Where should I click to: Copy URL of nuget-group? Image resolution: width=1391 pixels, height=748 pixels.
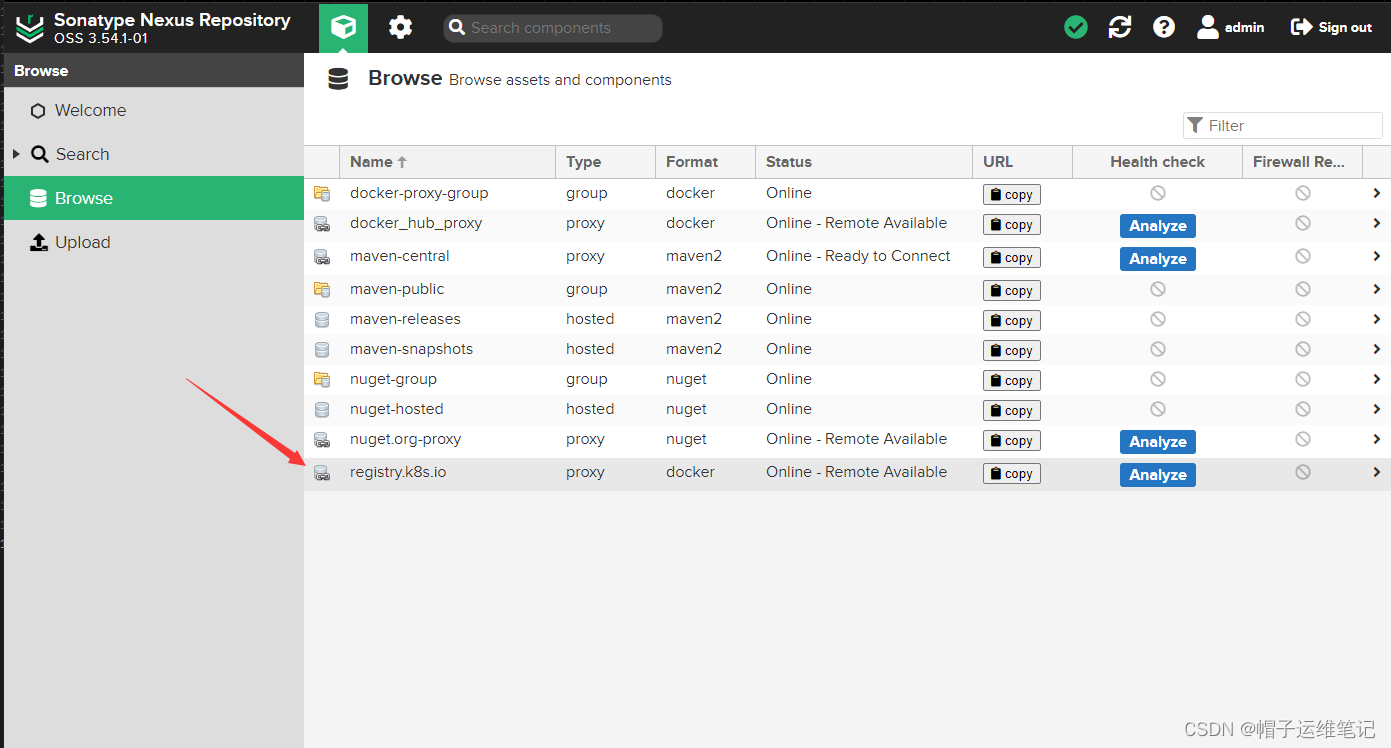(x=1012, y=380)
